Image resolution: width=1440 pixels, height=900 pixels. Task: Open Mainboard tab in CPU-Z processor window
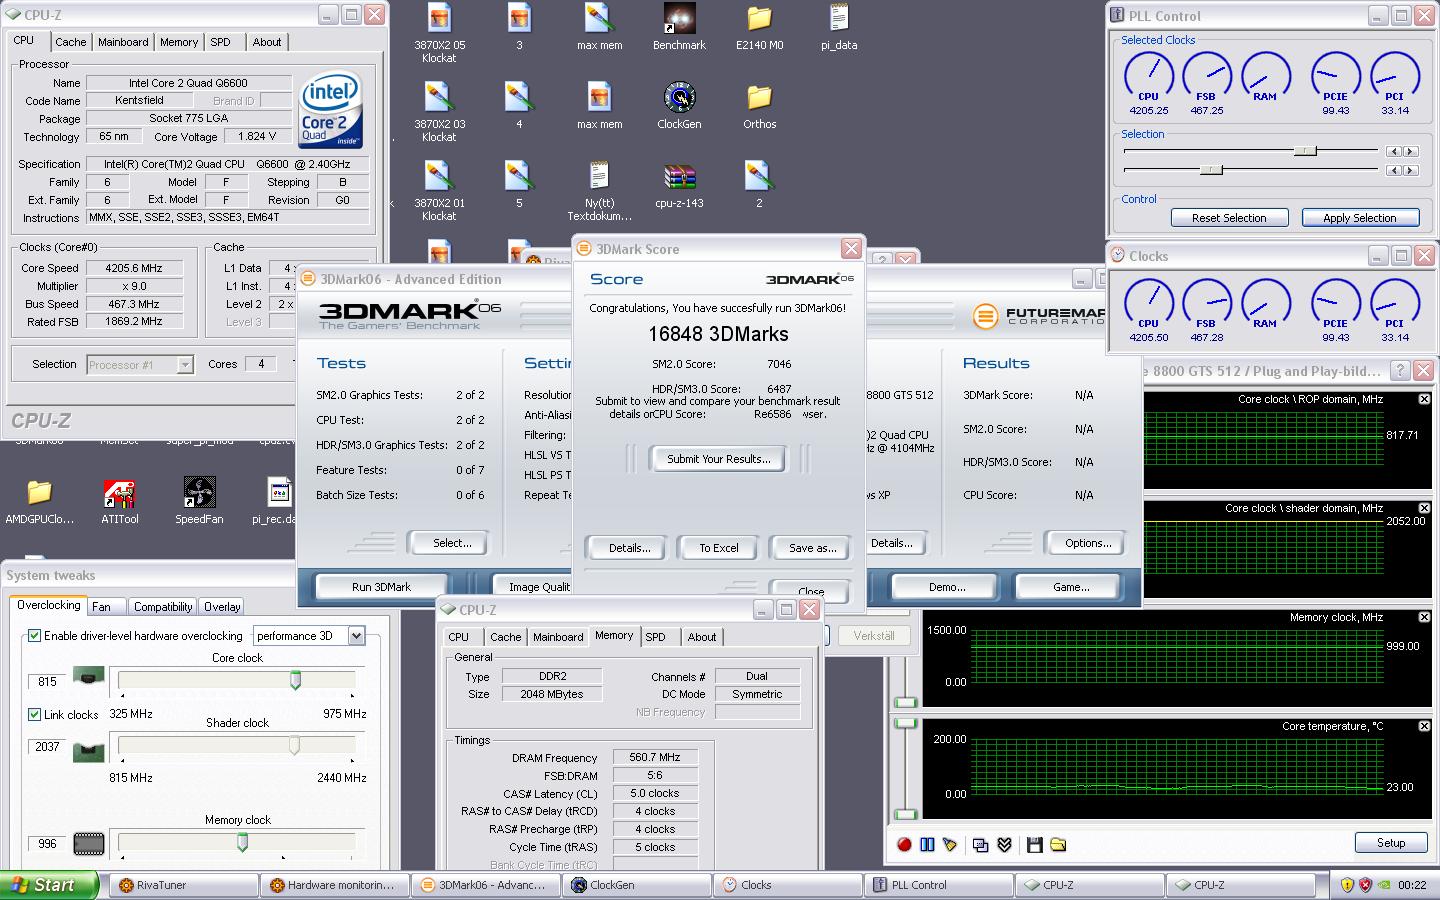(x=123, y=42)
